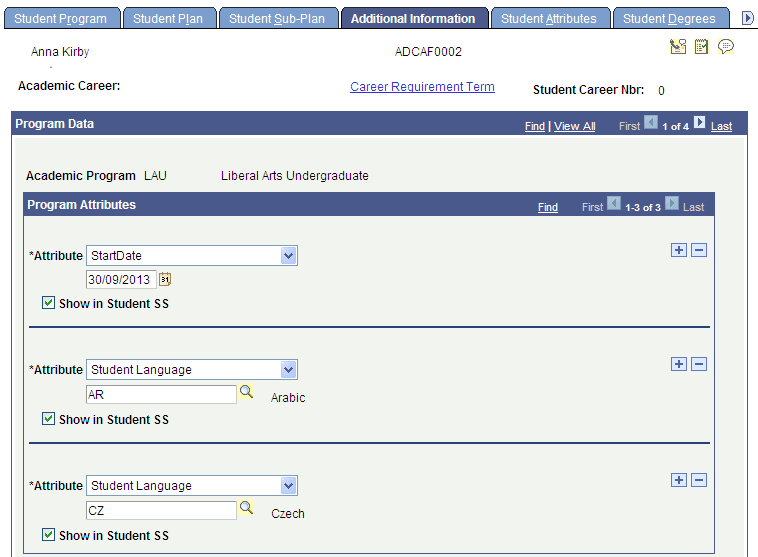
Task: Click Liberal Arts Undergraduate description
Action: point(294,176)
